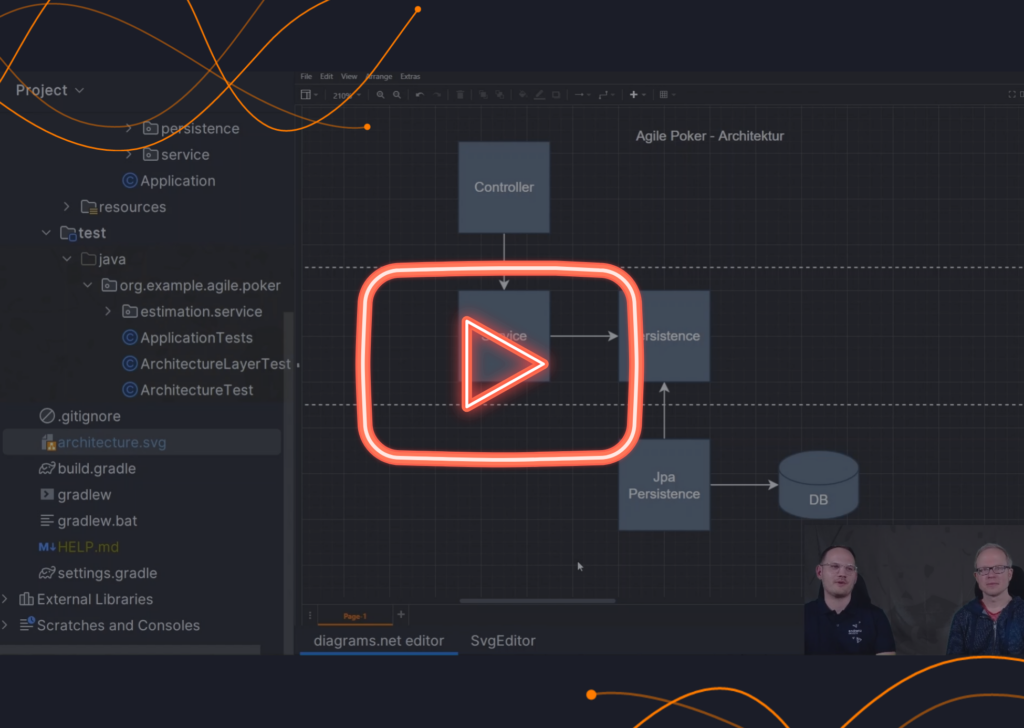Image resolution: width=1024 pixels, height=728 pixels.
Task: Select the ArchitectureLayerTest class icon
Action: [x=130, y=363]
